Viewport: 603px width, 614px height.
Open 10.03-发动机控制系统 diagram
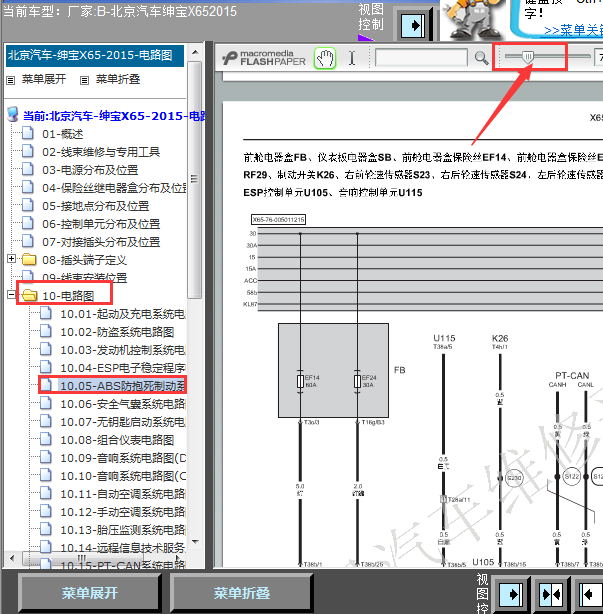click(123, 350)
